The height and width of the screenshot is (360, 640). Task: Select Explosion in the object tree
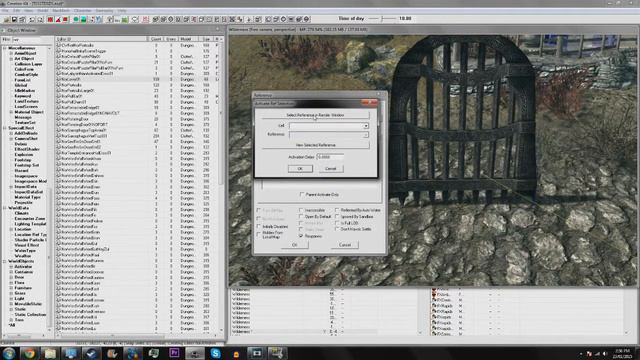tap(24, 155)
